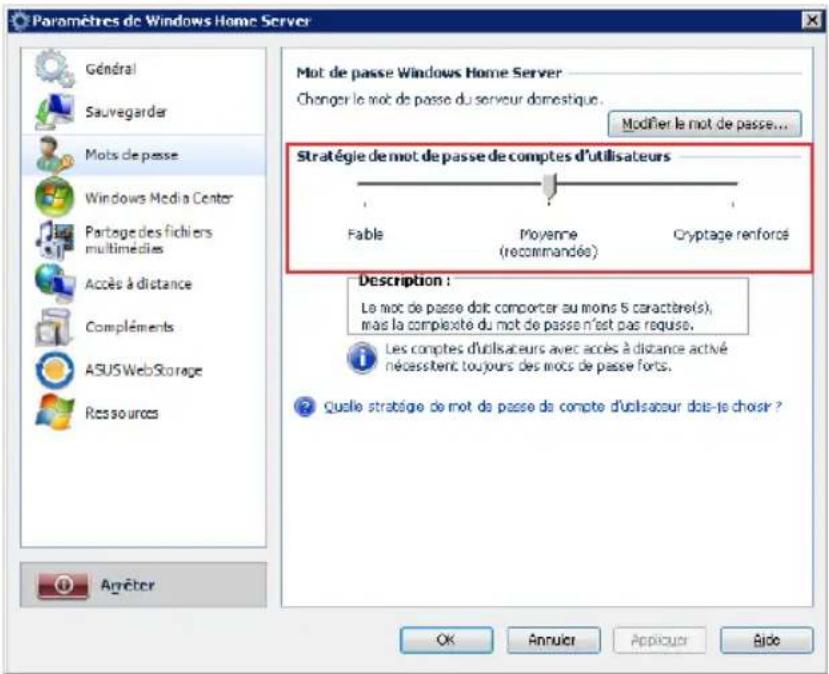Click the password policy slider thumb

pyautogui.click(x=549, y=188)
